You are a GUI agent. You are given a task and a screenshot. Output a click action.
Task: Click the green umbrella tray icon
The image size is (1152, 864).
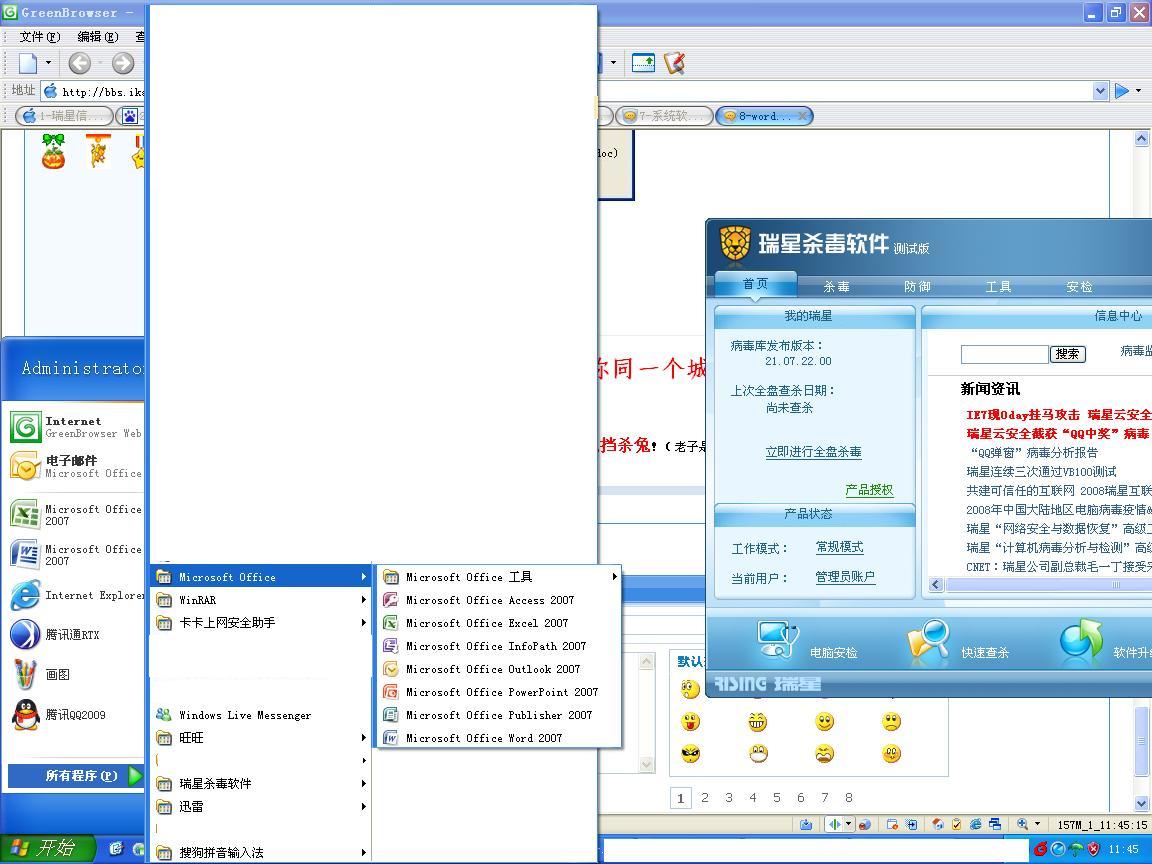click(1076, 849)
